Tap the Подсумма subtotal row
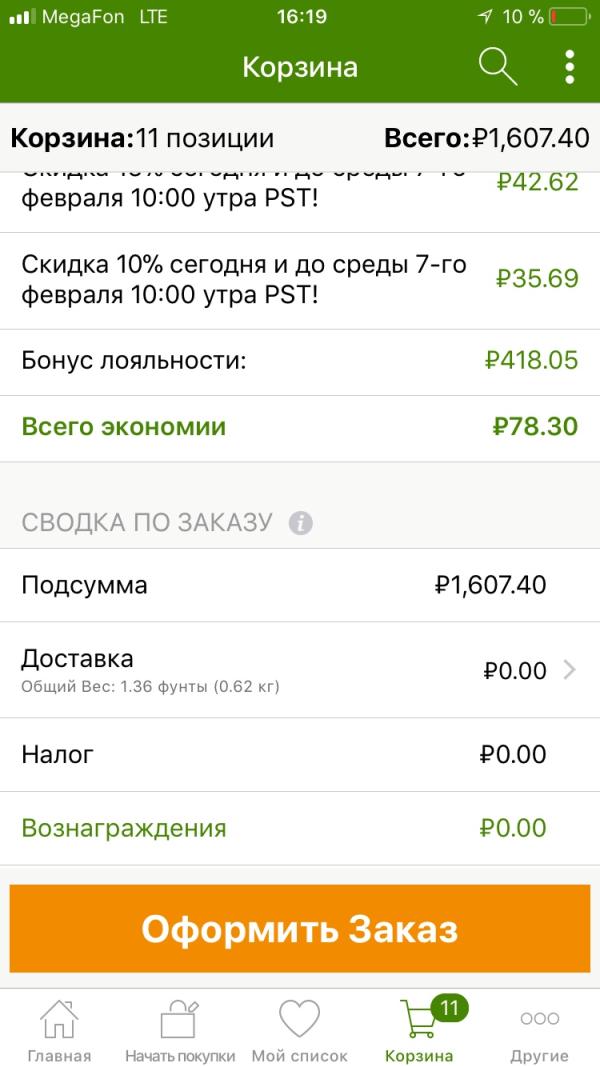 pos(300,585)
